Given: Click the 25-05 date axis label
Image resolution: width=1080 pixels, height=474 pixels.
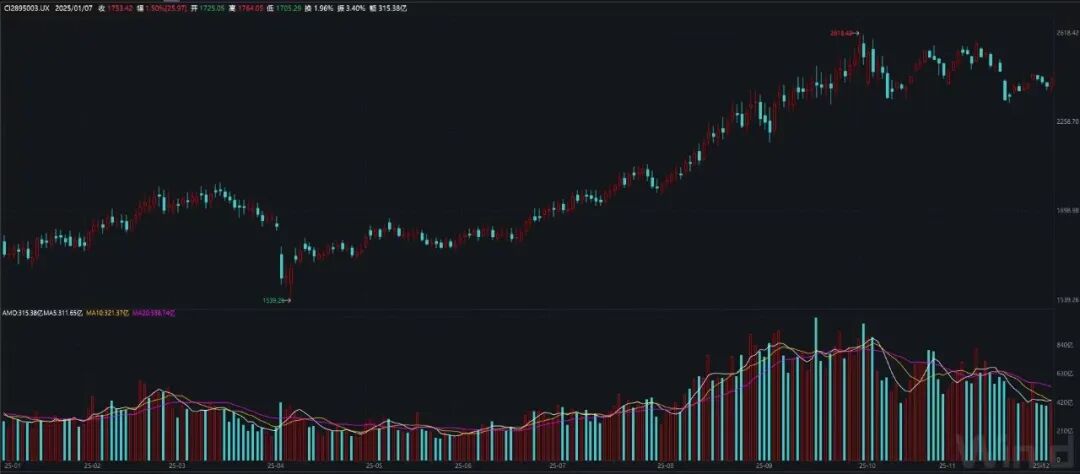Looking at the screenshot, I should [374, 466].
